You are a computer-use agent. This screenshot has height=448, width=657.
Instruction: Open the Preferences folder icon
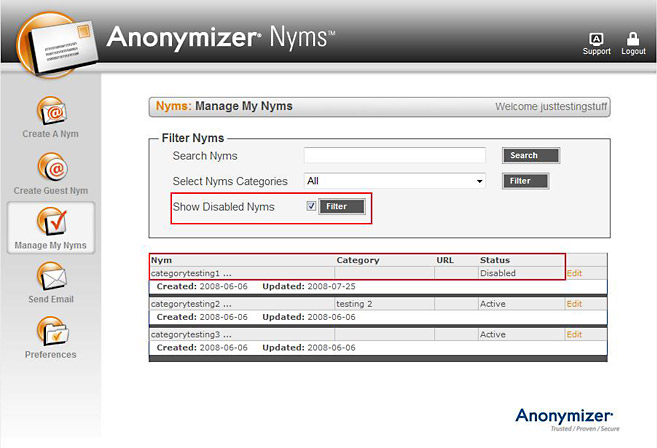[x=50, y=331]
